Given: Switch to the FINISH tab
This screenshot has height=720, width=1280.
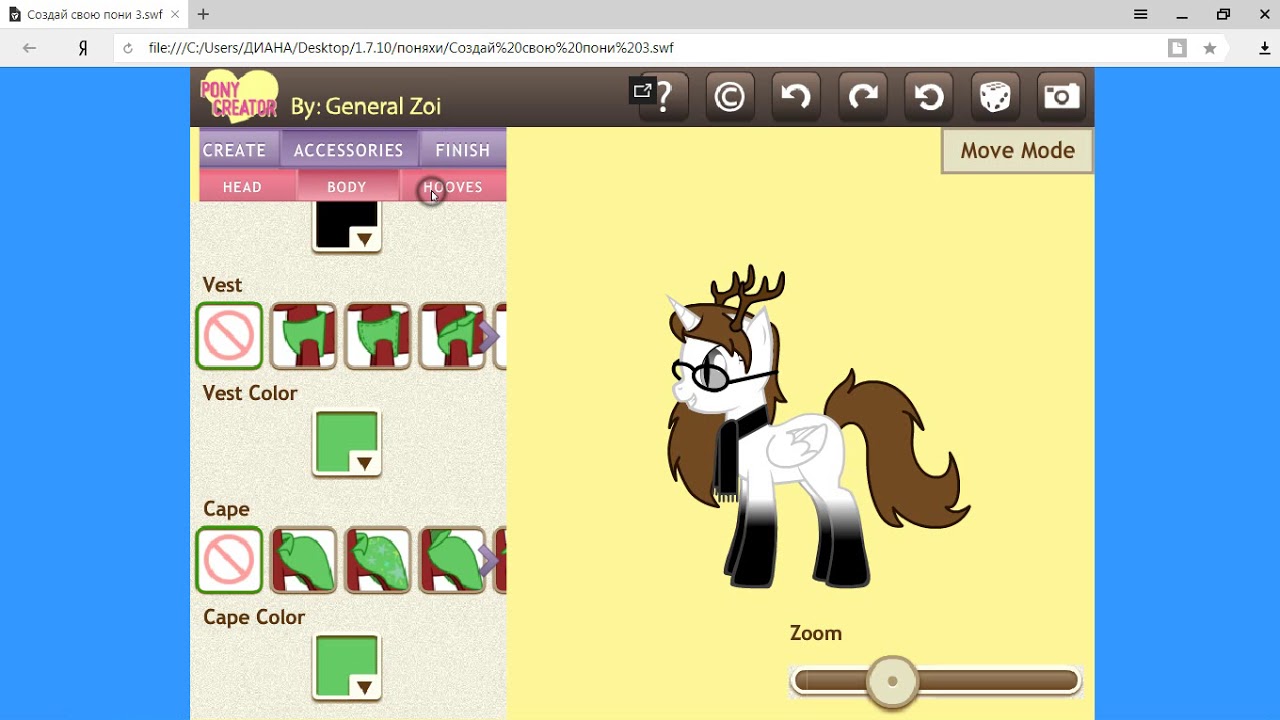Looking at the screenshot, I should tap(463, 150).
